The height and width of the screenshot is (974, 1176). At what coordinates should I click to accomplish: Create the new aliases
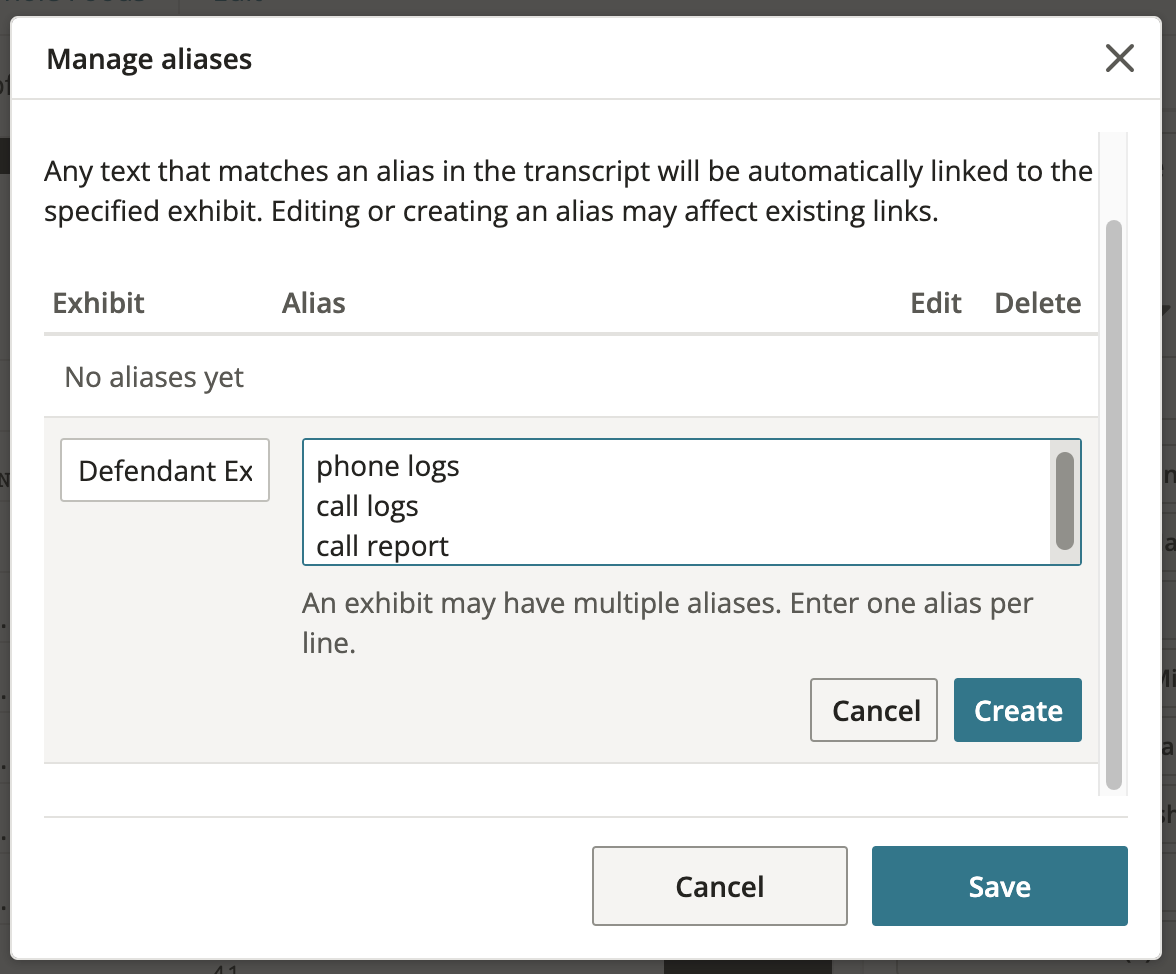click(1018, 710)
